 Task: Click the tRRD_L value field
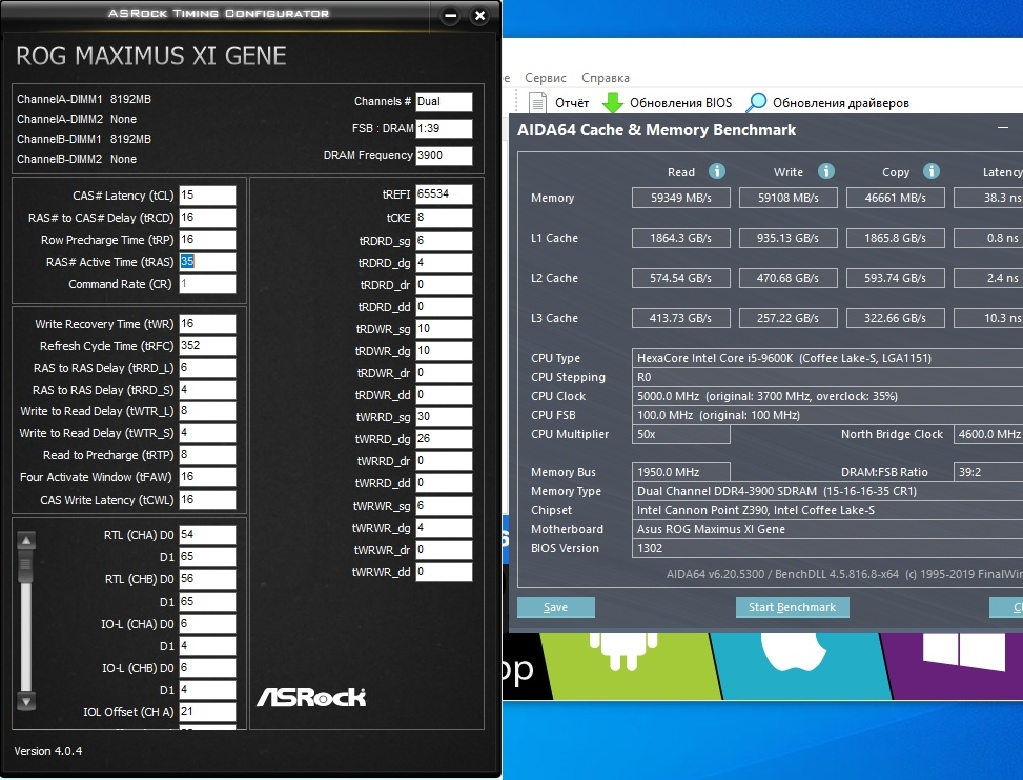[207, 368]
